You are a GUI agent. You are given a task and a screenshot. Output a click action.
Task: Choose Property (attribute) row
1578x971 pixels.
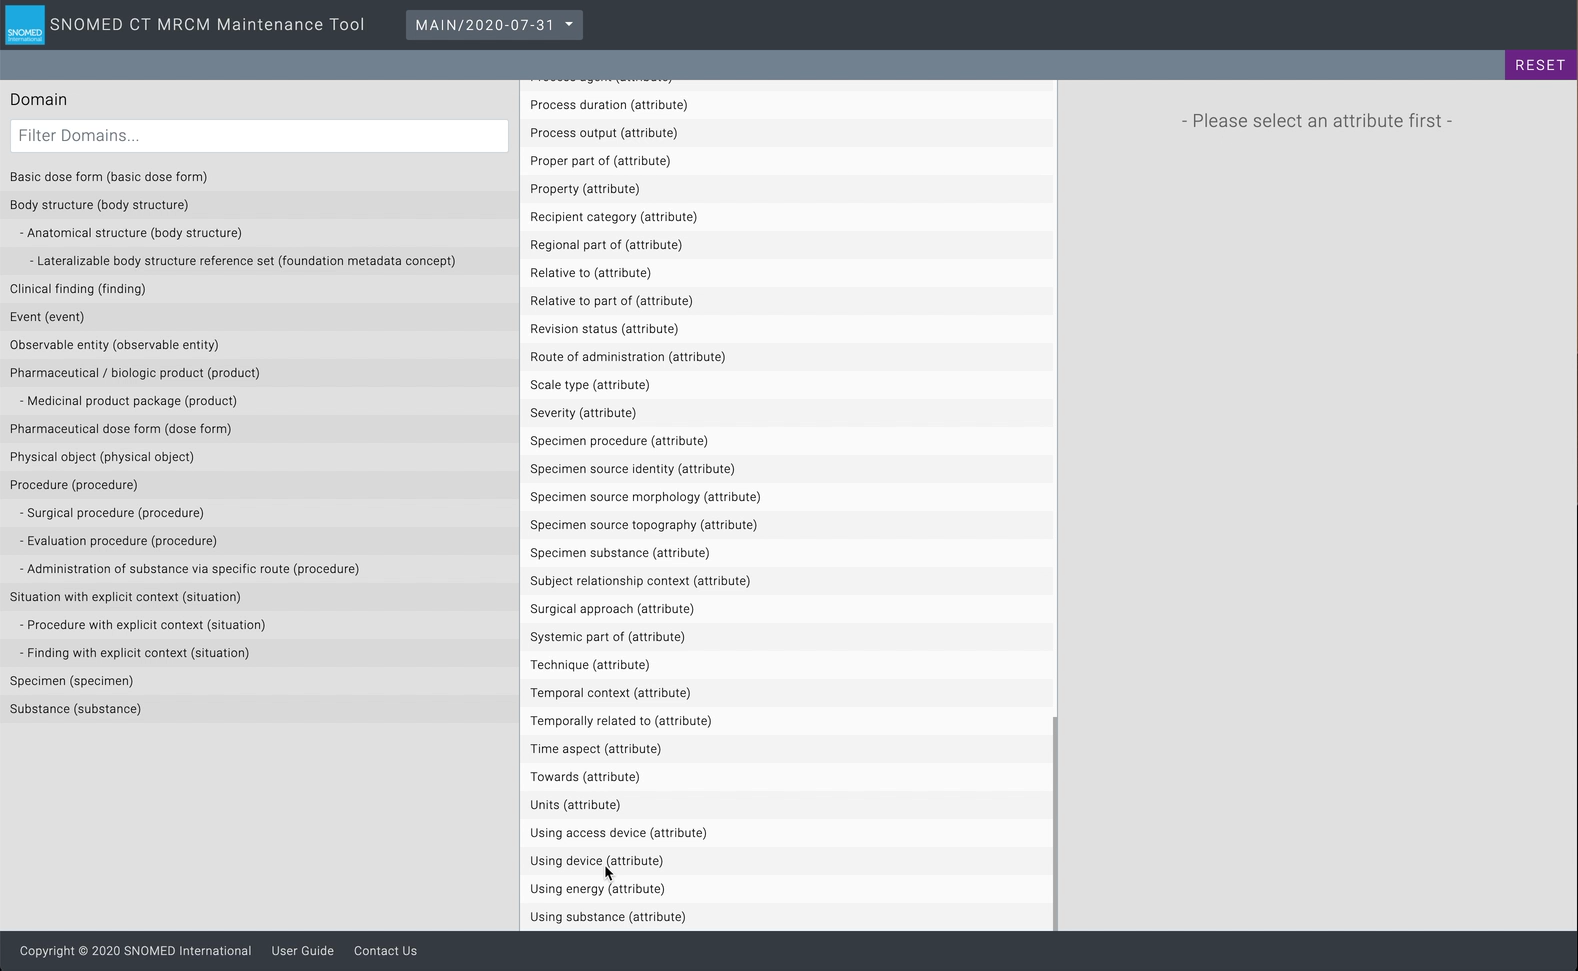coord(786,189)
